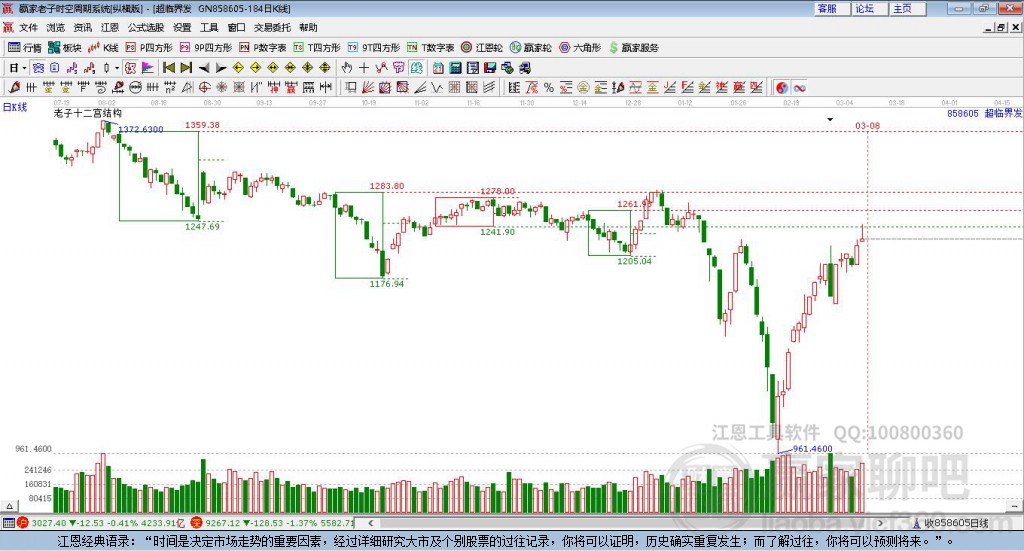Toggle the infinity loop tool
The image size is (1024, 551).
799,87
